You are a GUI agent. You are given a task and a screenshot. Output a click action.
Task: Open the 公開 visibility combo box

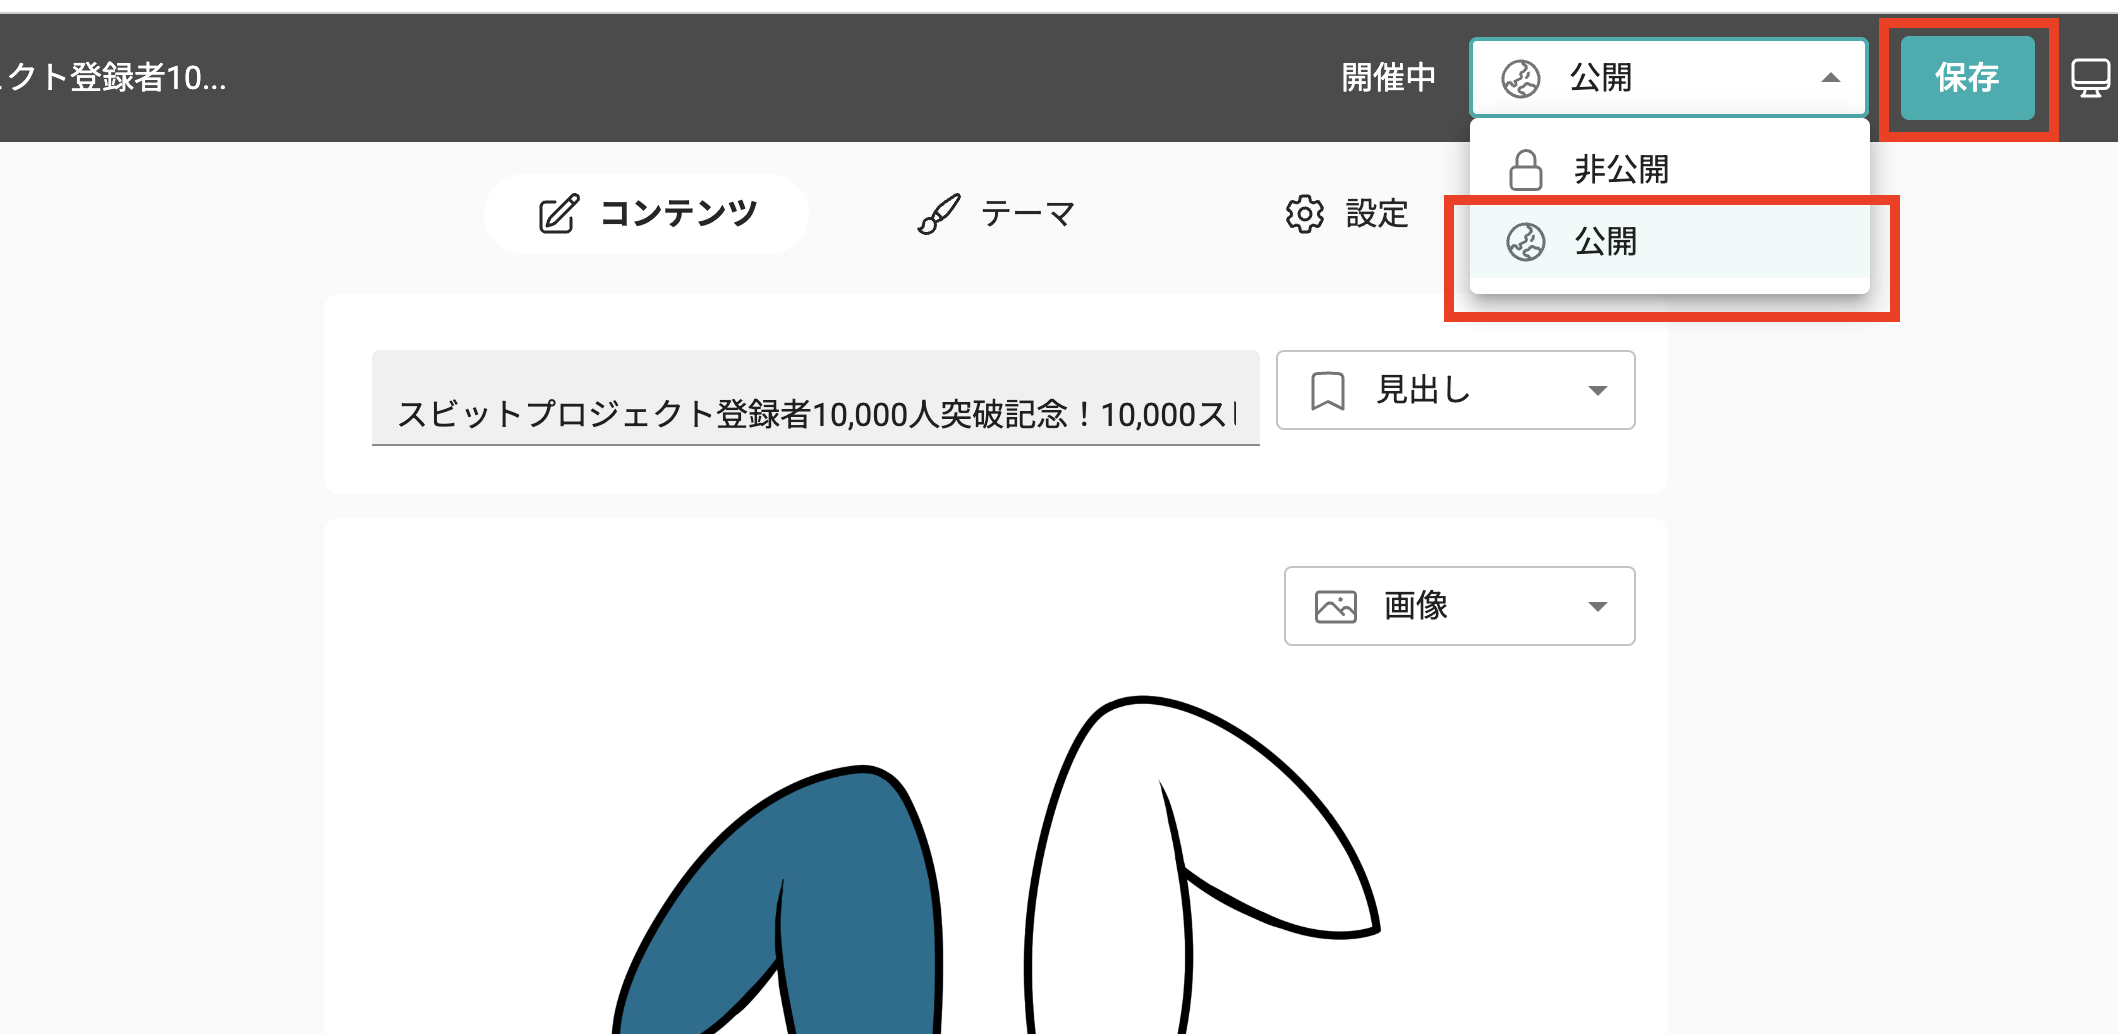pos(1668,78)
